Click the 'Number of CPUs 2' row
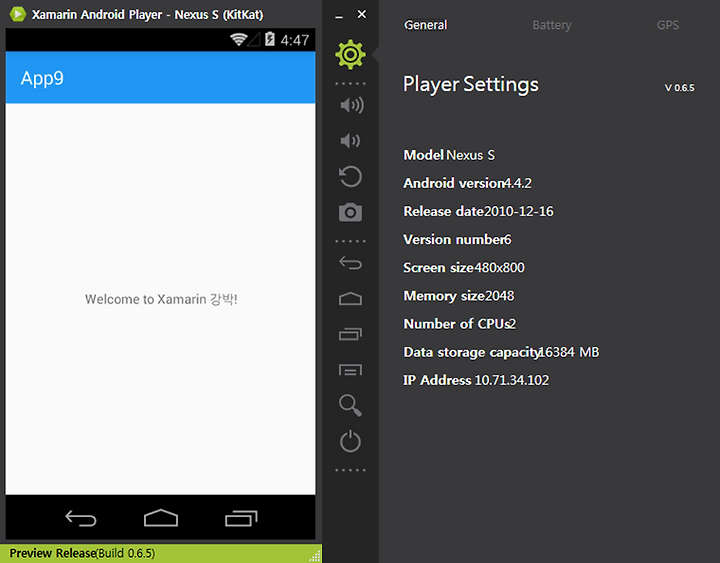Screen dimensions: 720x563 [x=460, y=324]
